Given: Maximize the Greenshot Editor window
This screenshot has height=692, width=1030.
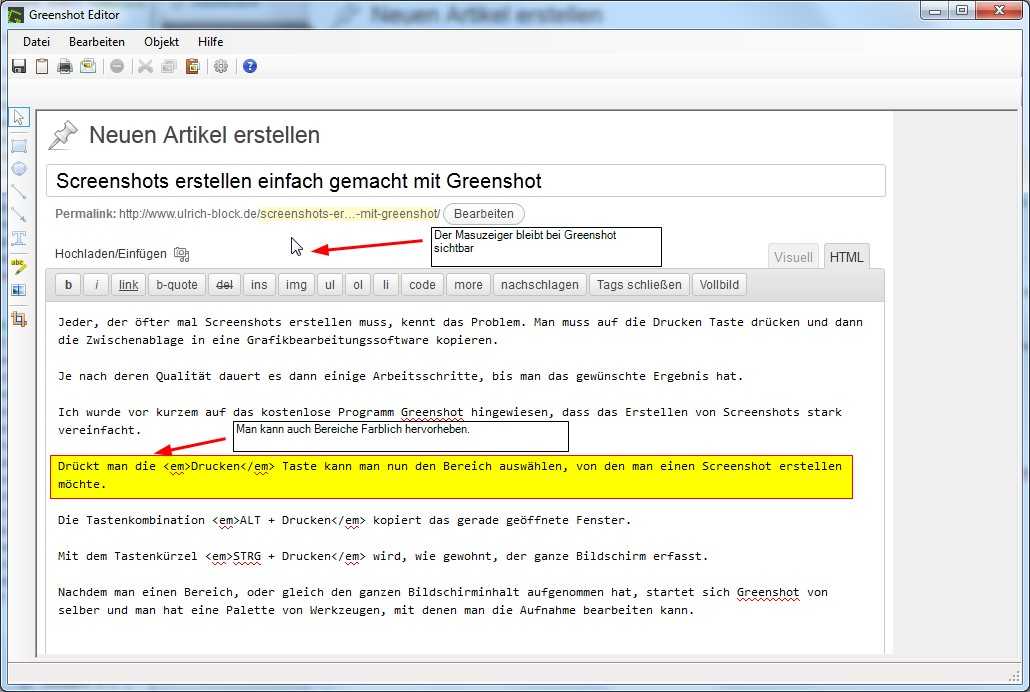Looking at the screenshot, I should coord(962,11).
